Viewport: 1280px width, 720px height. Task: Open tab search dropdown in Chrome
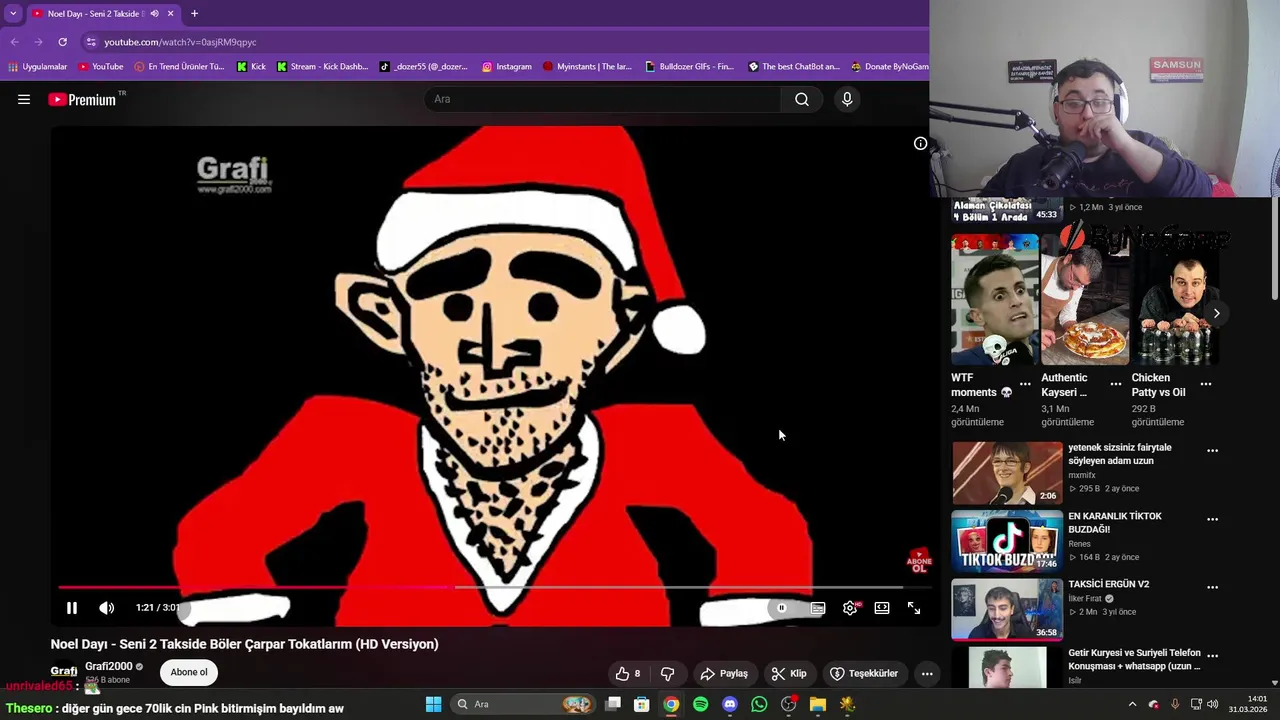(13, 13)
